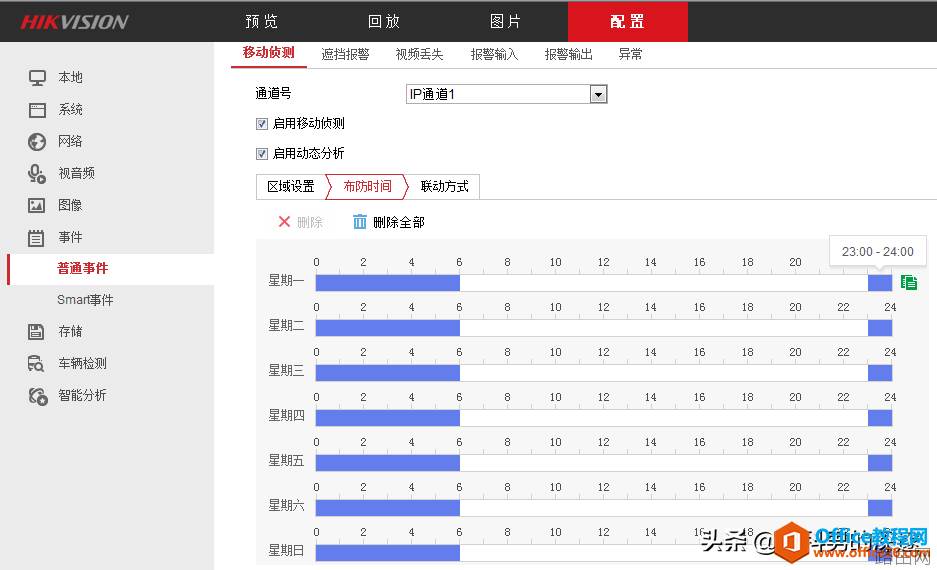Open the 网络 sidebar menu label
This screenshot has height=570, width=937.
click(x=71, y=142)
